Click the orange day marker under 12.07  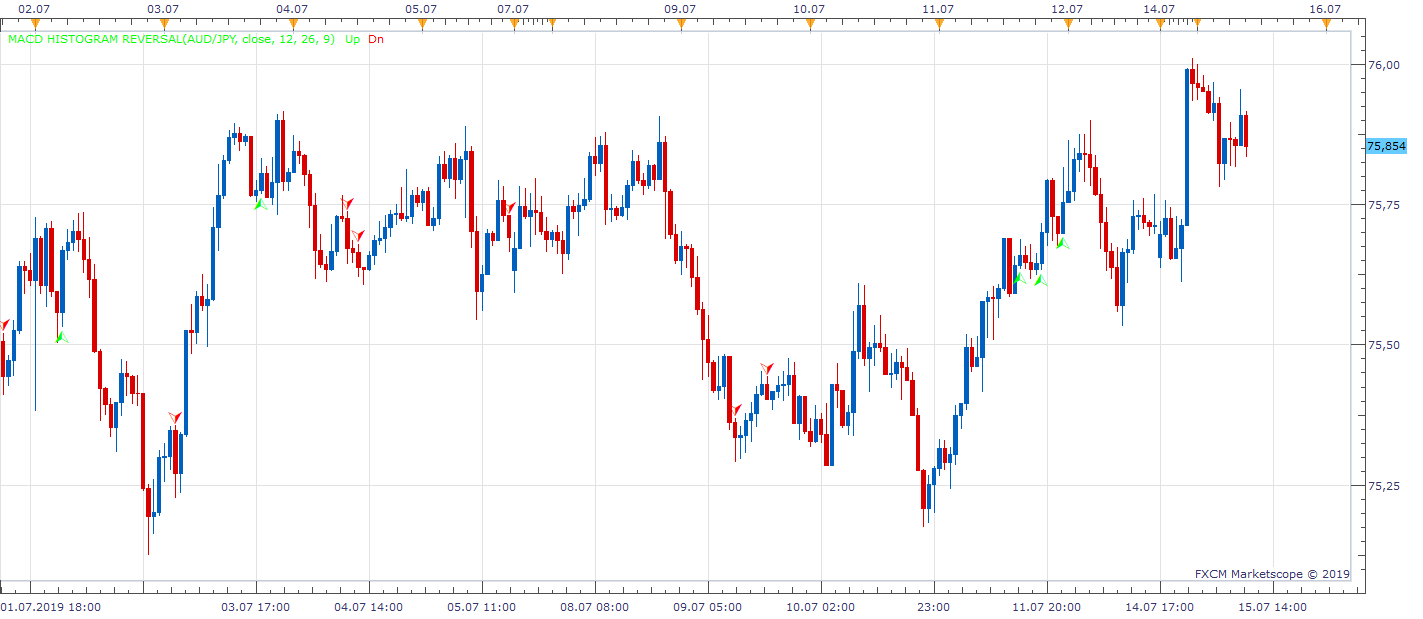coord(1067,24)
